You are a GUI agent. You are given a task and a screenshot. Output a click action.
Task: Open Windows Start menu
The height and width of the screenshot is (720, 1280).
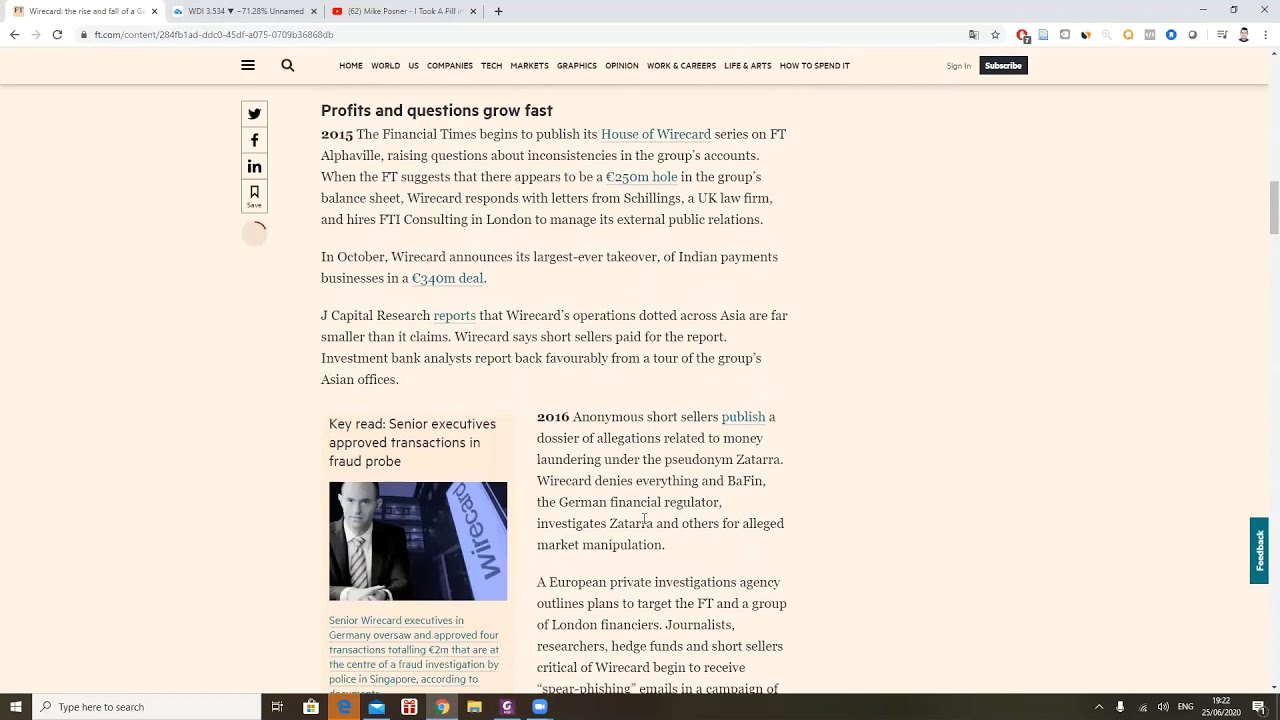click(x=15, y=707)
